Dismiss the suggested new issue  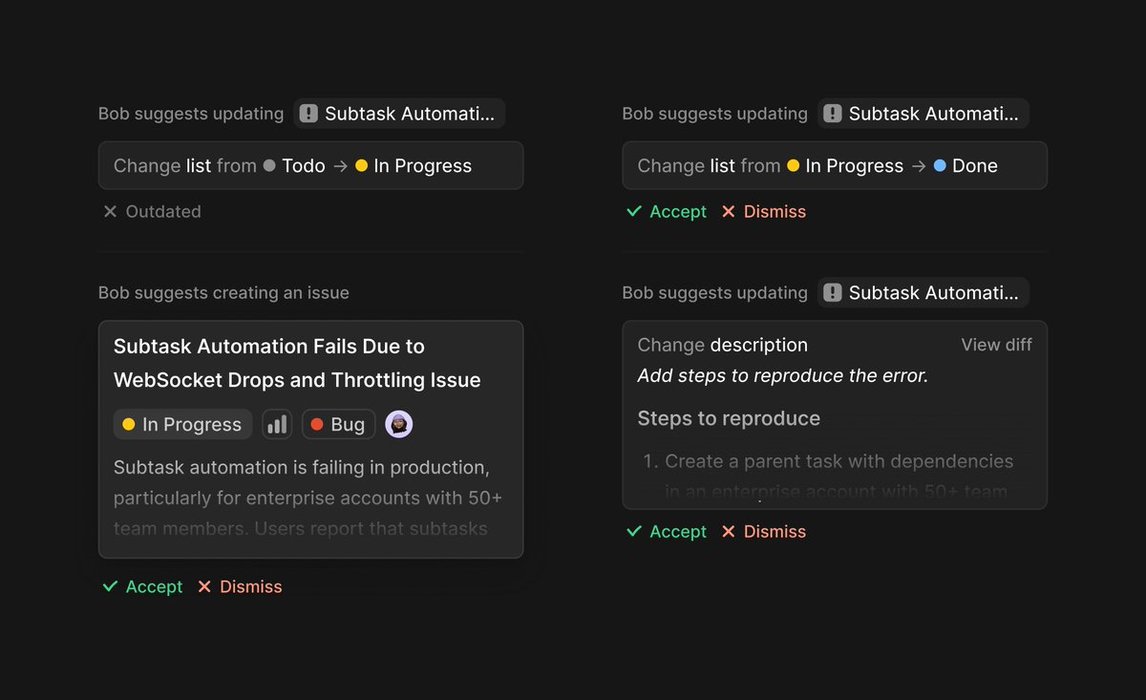point(239,587)
